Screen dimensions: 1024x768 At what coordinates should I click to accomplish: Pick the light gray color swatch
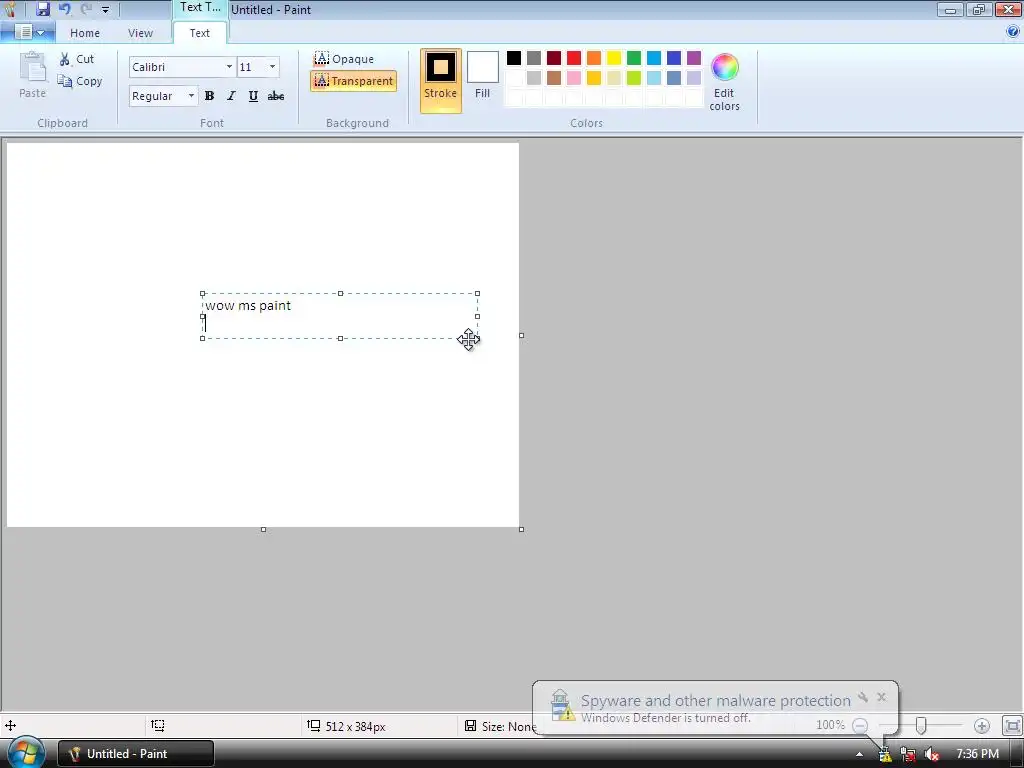534,78
